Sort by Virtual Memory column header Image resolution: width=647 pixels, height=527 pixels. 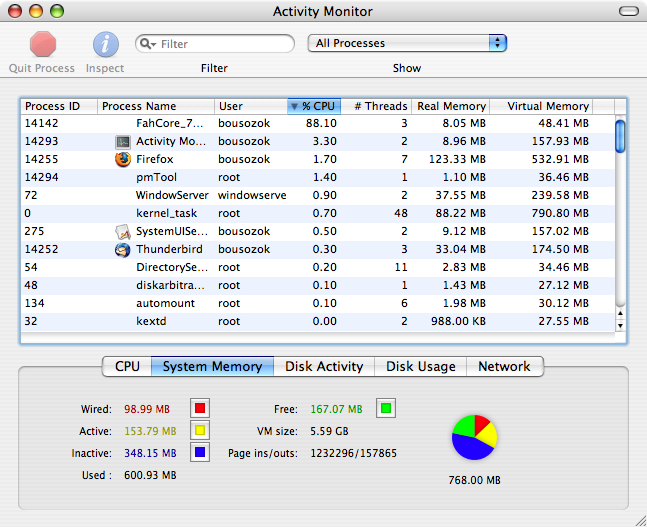541,106
